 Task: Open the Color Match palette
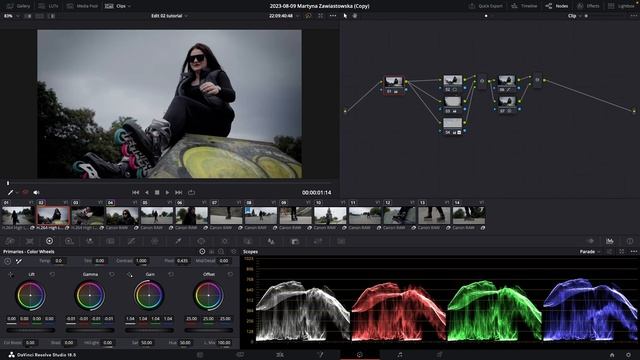pyautogui.click(x=30, y=241)
